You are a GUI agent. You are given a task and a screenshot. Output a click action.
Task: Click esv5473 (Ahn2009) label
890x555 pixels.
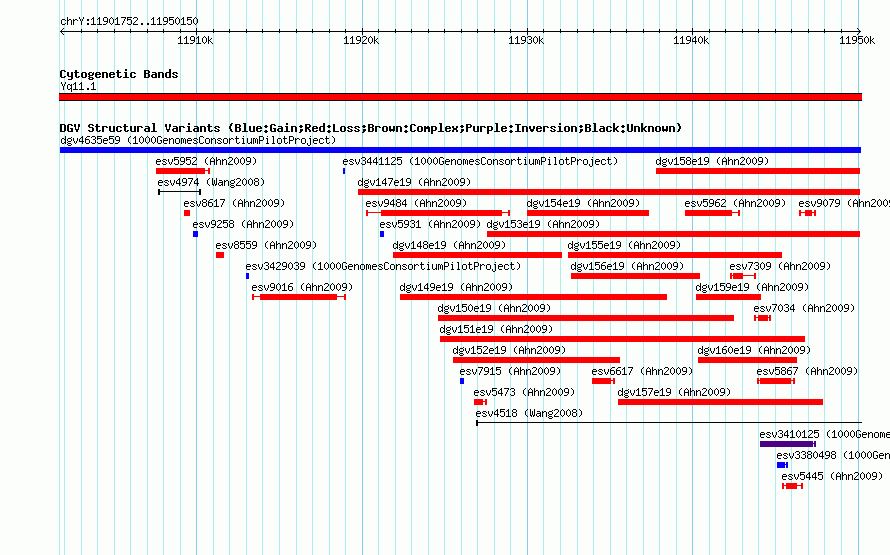pos(524,392)
